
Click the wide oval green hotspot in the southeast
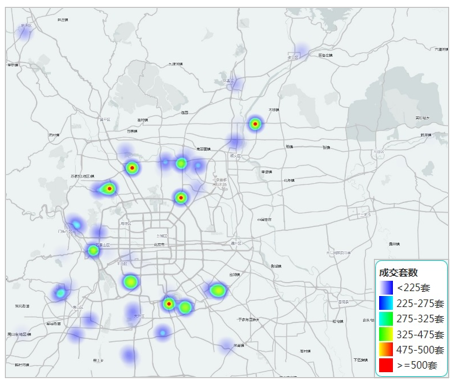point(217,290)
